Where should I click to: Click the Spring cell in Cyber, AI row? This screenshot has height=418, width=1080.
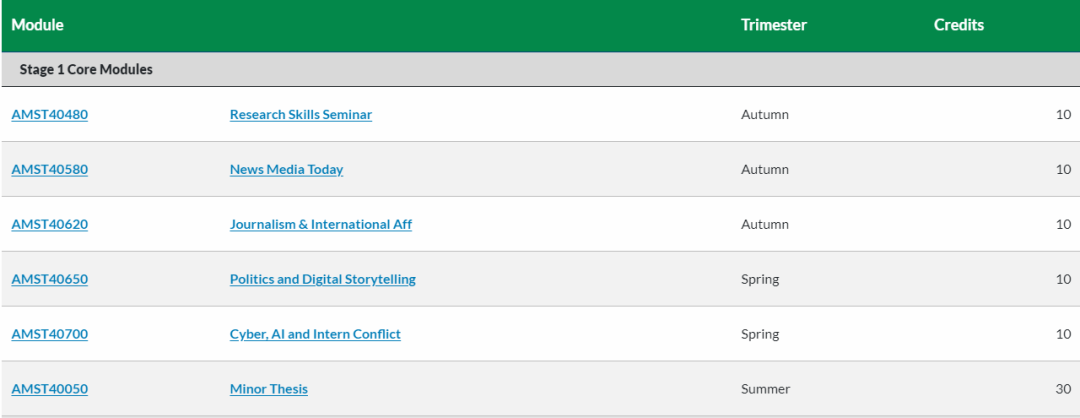[760, 335]
